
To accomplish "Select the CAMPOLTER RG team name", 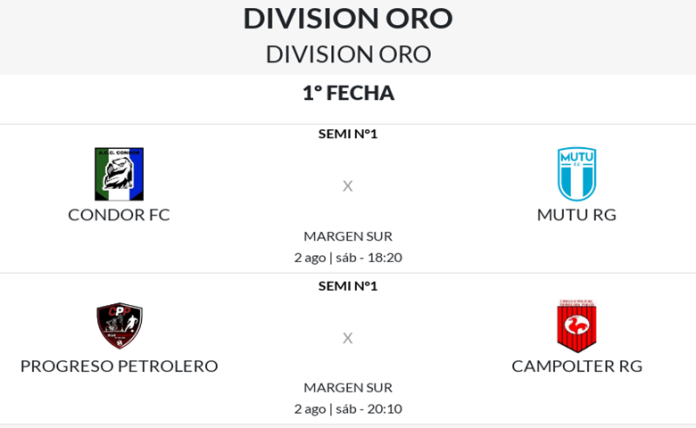I will pyautogui.click(x=576, y=366).
